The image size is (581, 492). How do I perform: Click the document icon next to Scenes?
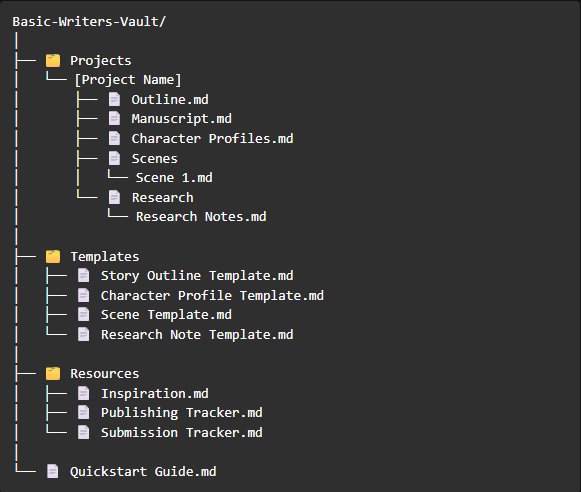coord(114,158)
